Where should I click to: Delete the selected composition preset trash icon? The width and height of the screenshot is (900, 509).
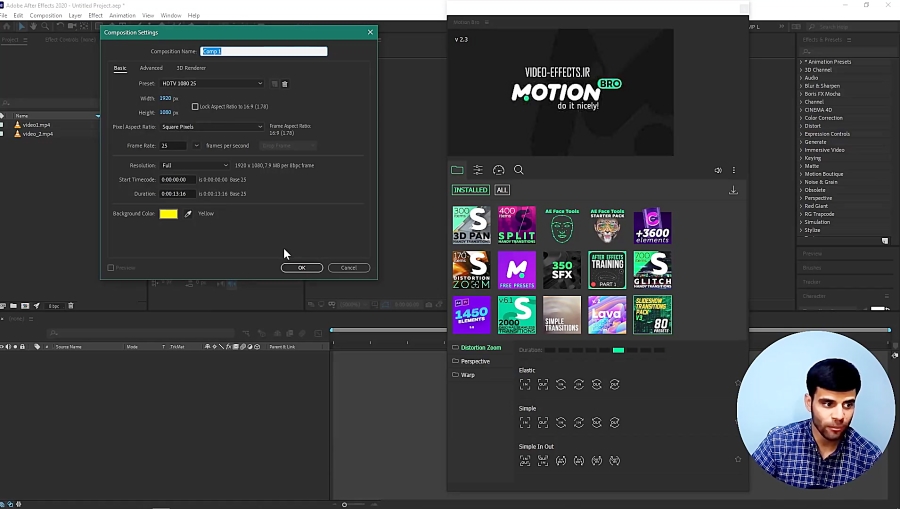285,84
